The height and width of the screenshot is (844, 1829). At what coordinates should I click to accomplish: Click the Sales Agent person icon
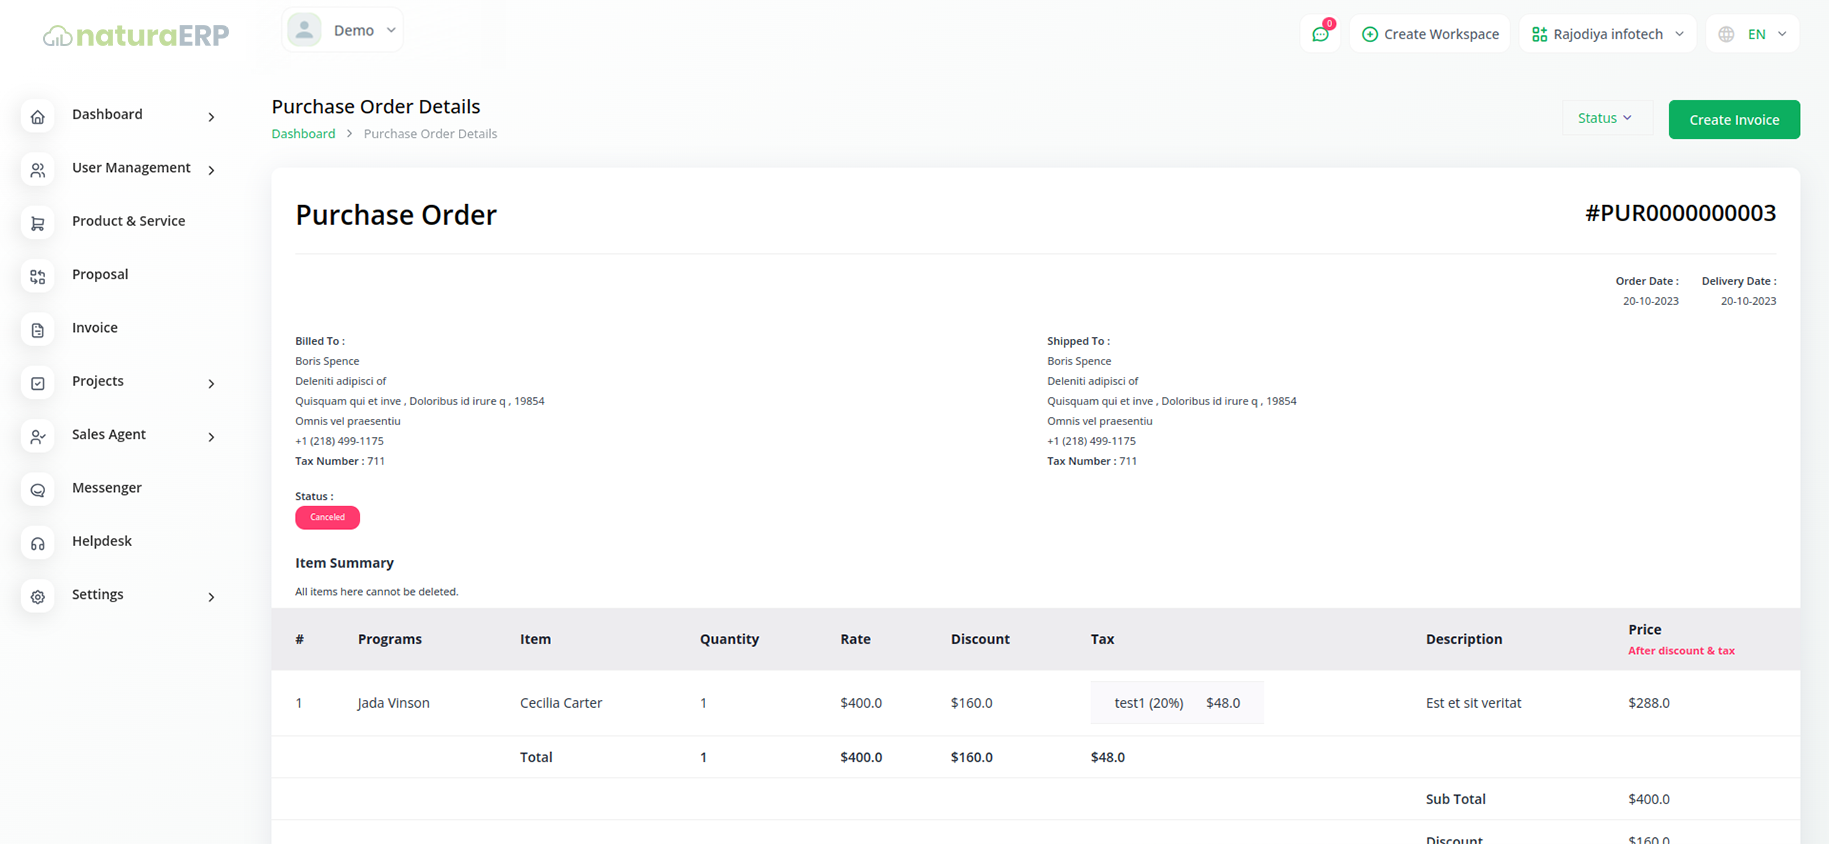click(38, 436)
